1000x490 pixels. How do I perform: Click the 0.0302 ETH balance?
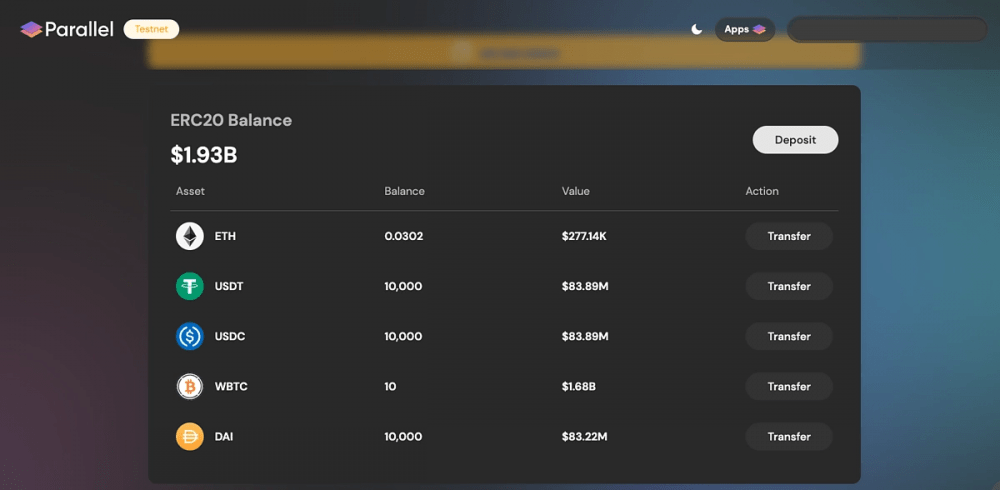(404, 236)
